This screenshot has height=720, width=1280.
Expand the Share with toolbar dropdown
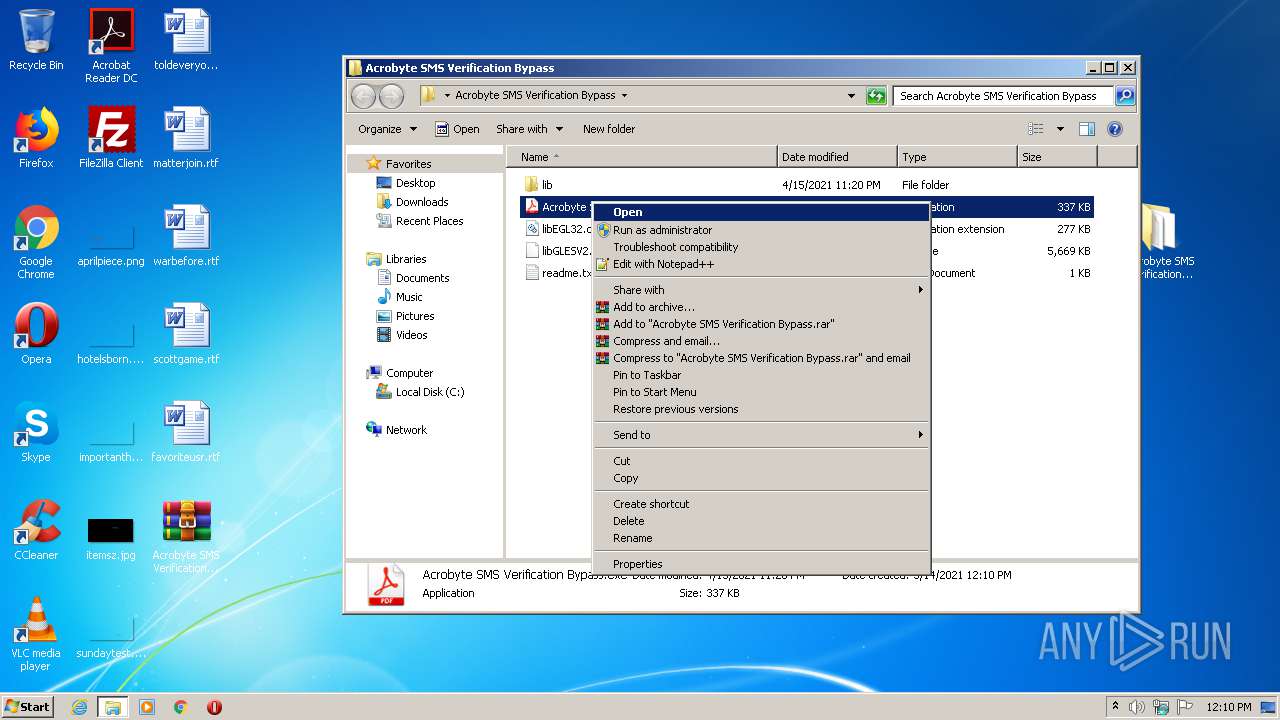click(530, 129)
